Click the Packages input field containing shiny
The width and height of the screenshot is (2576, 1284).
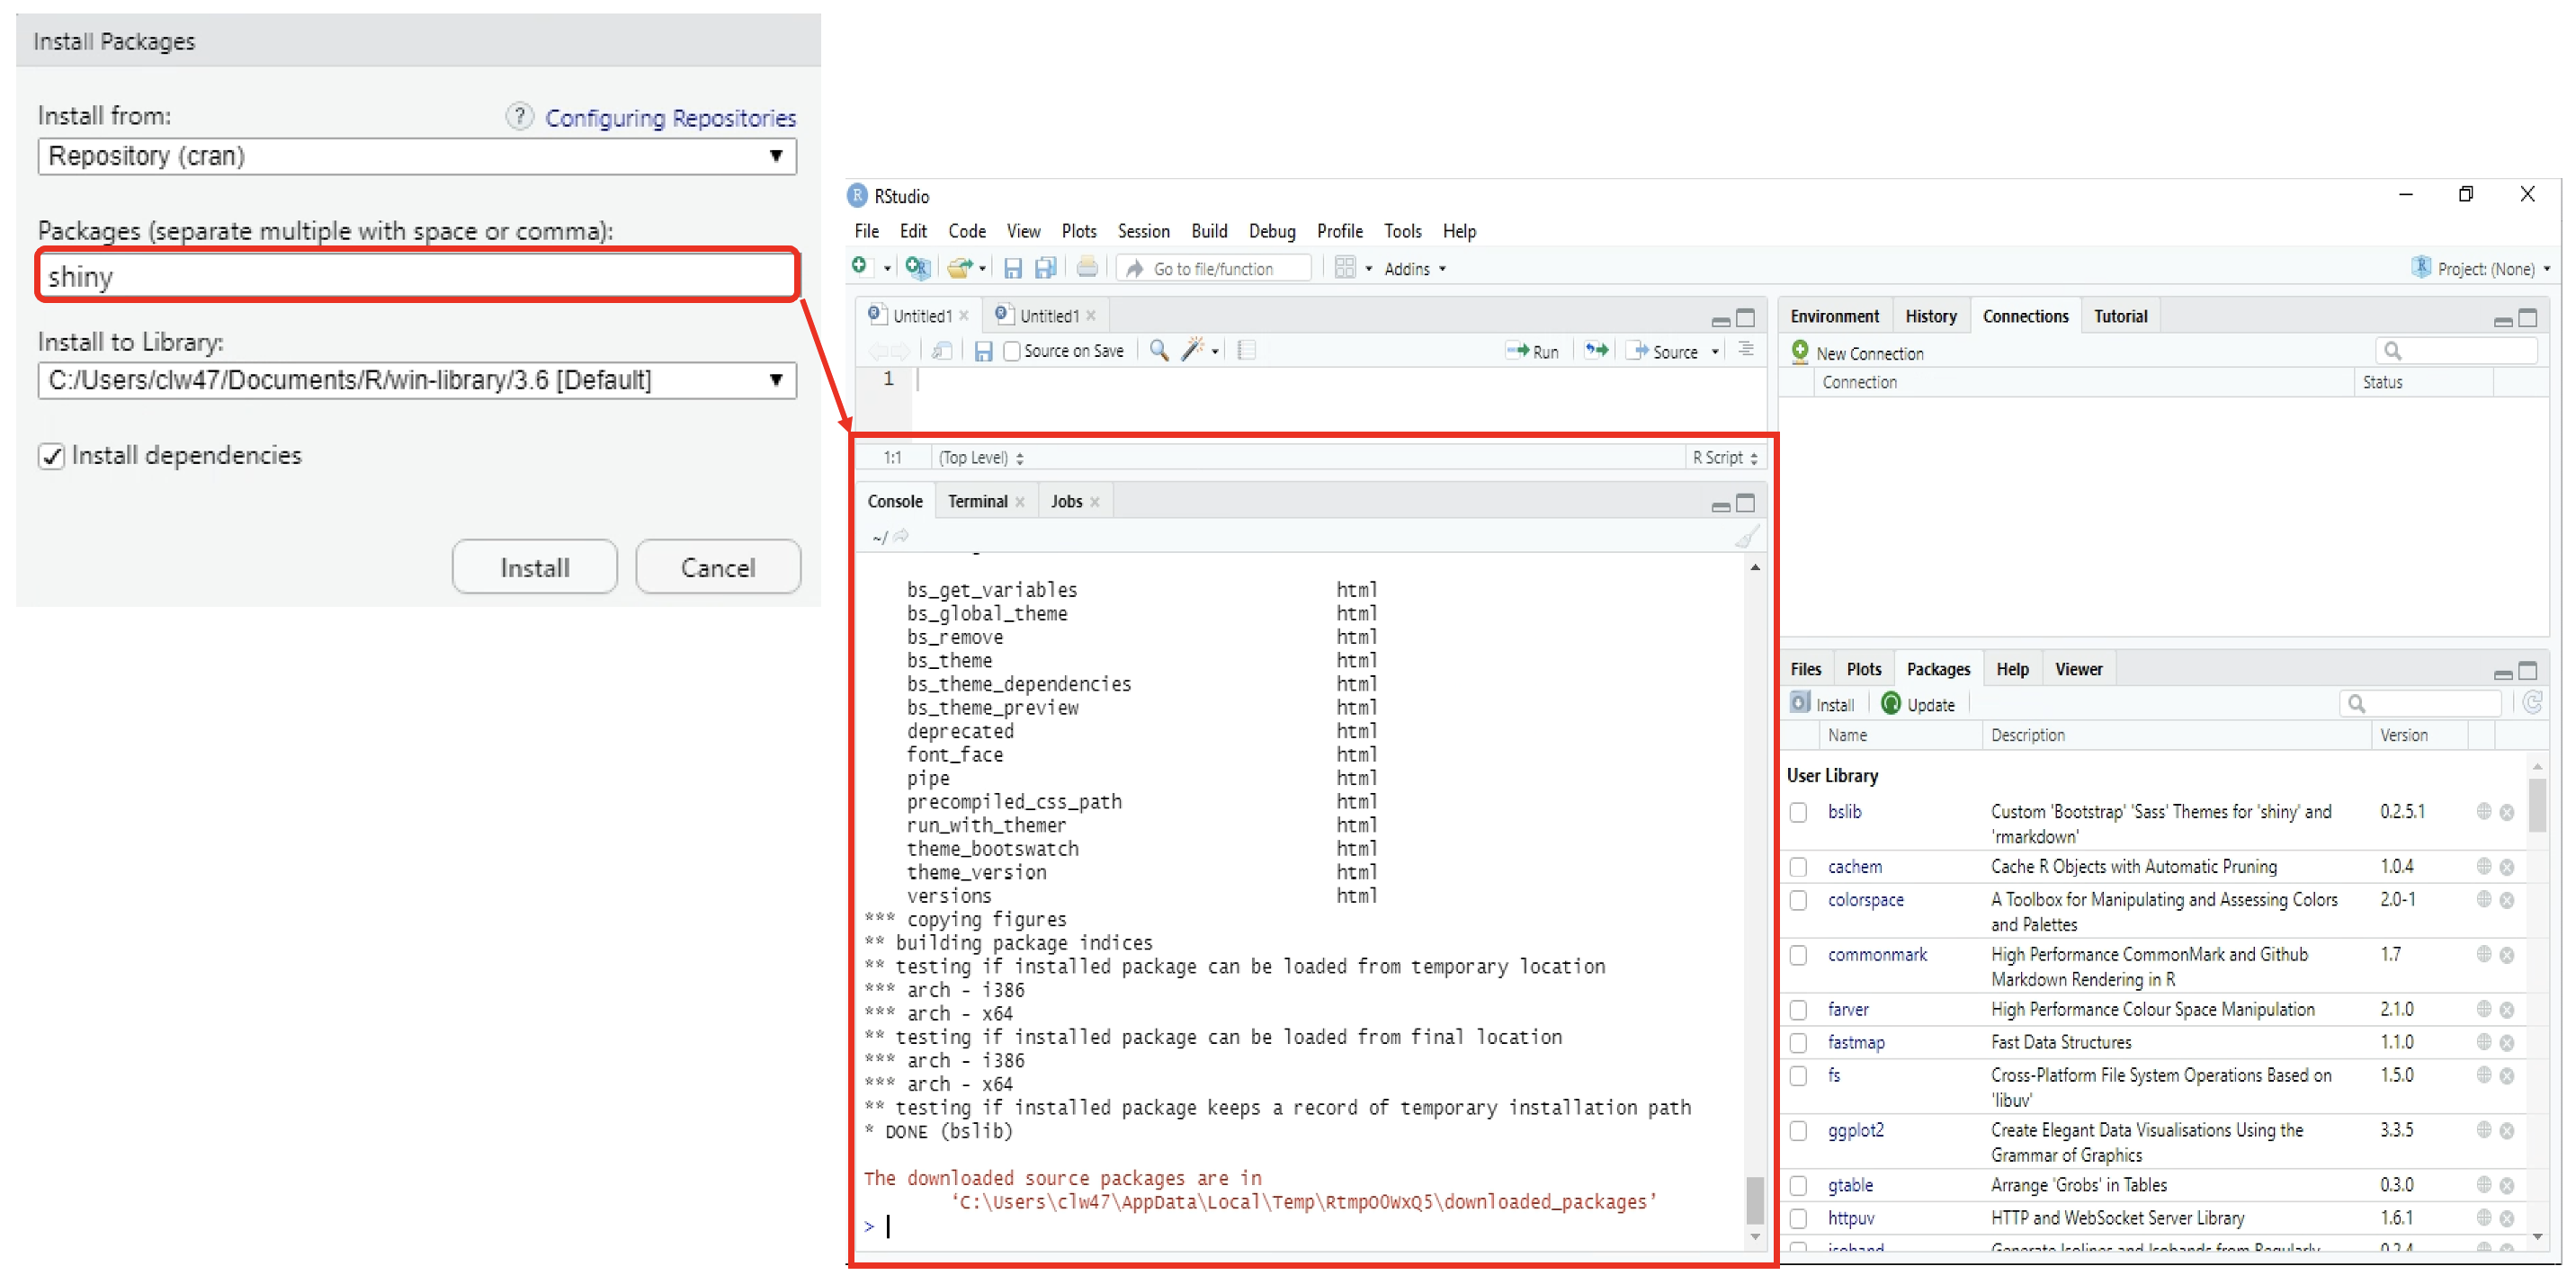coord(417,276)
